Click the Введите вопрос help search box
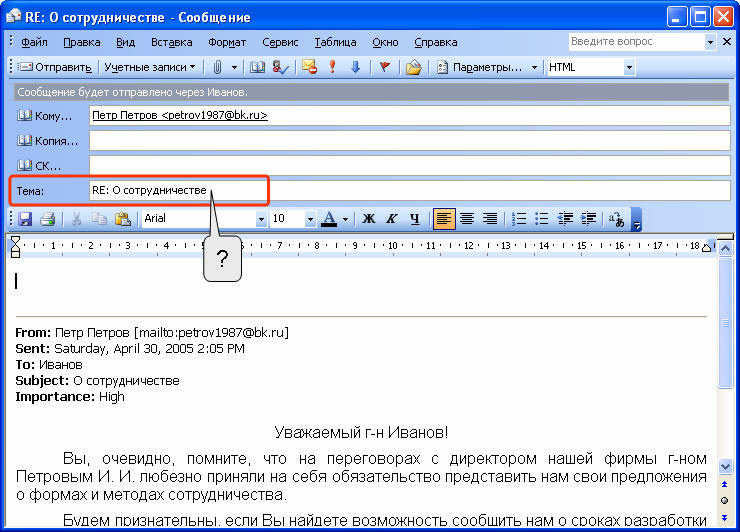740x532 pixels. (637, 42)
